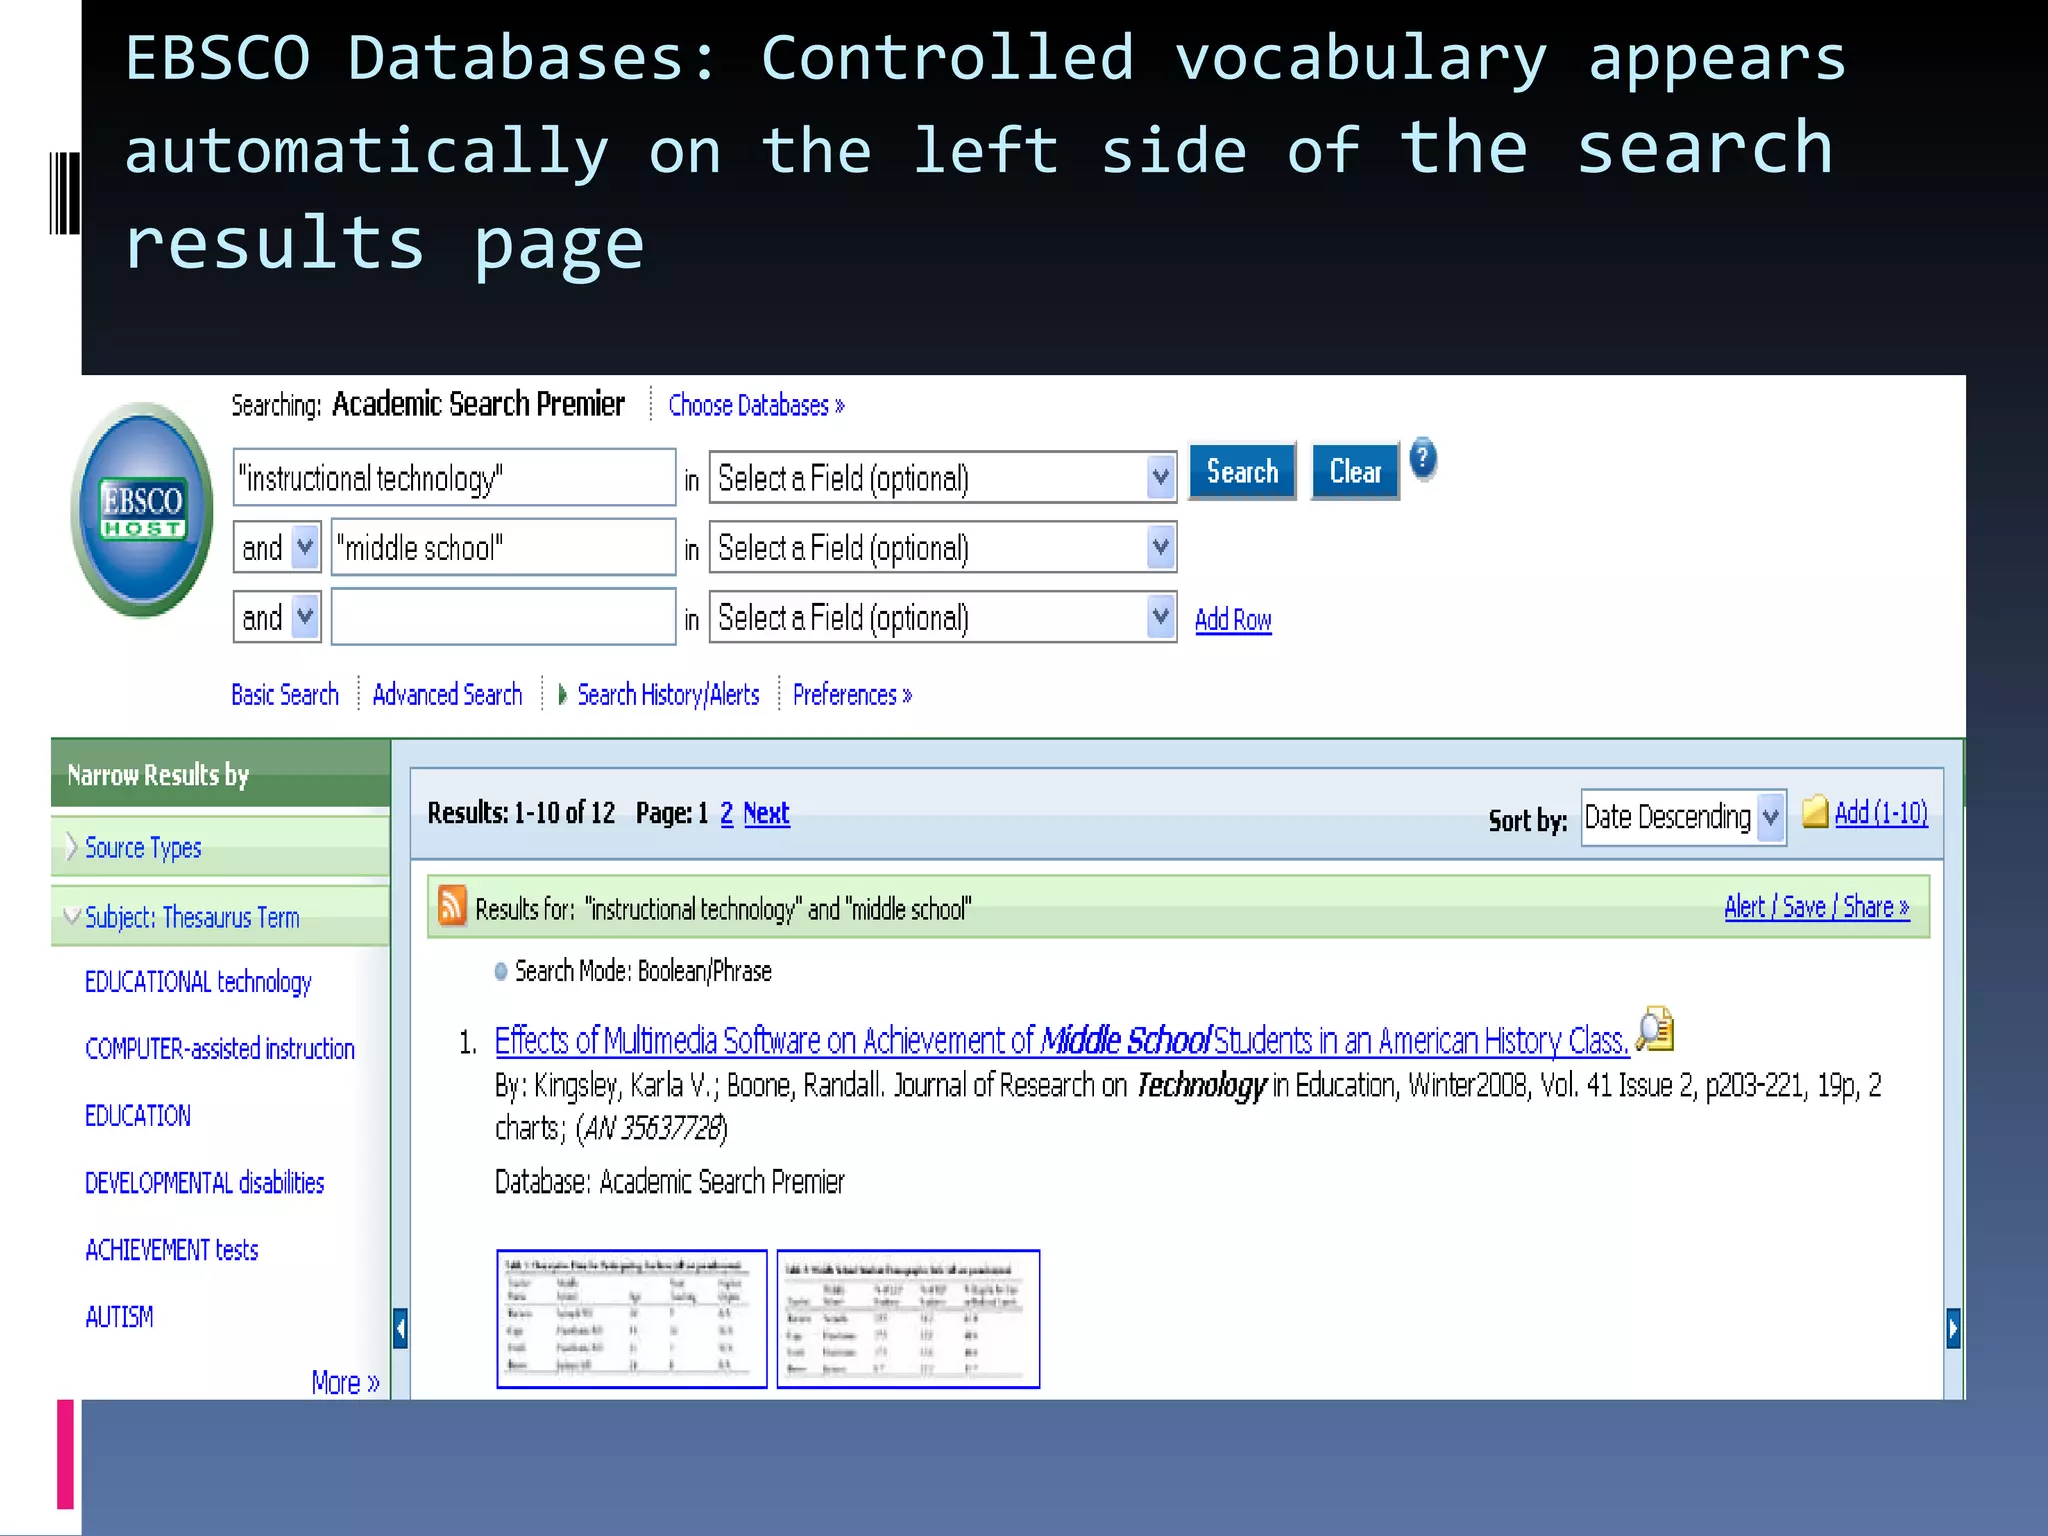This screenshot has height=1536, width=2048.
Task: Switch to Basic Search
Action: (x=285, y=695)
